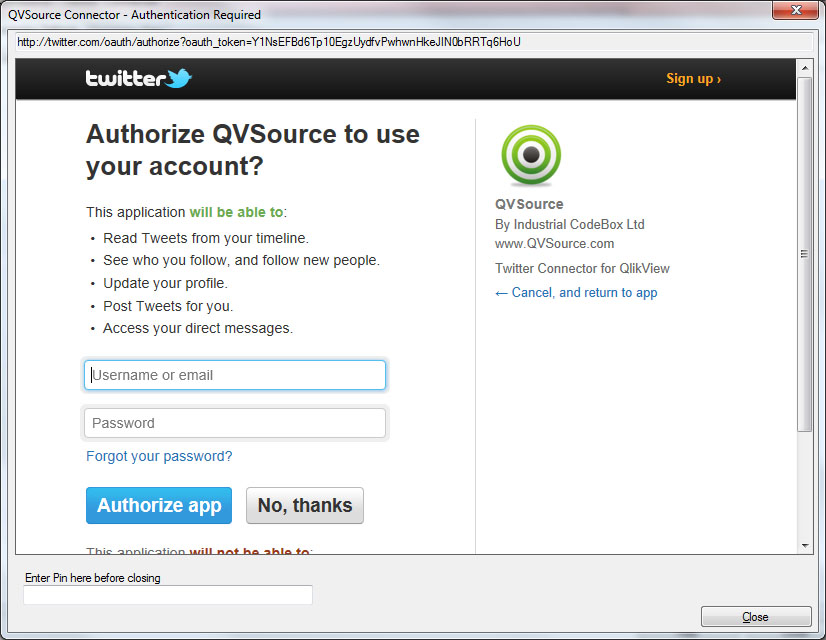Click the Close button at bottom right

click(x=756, y=617)
